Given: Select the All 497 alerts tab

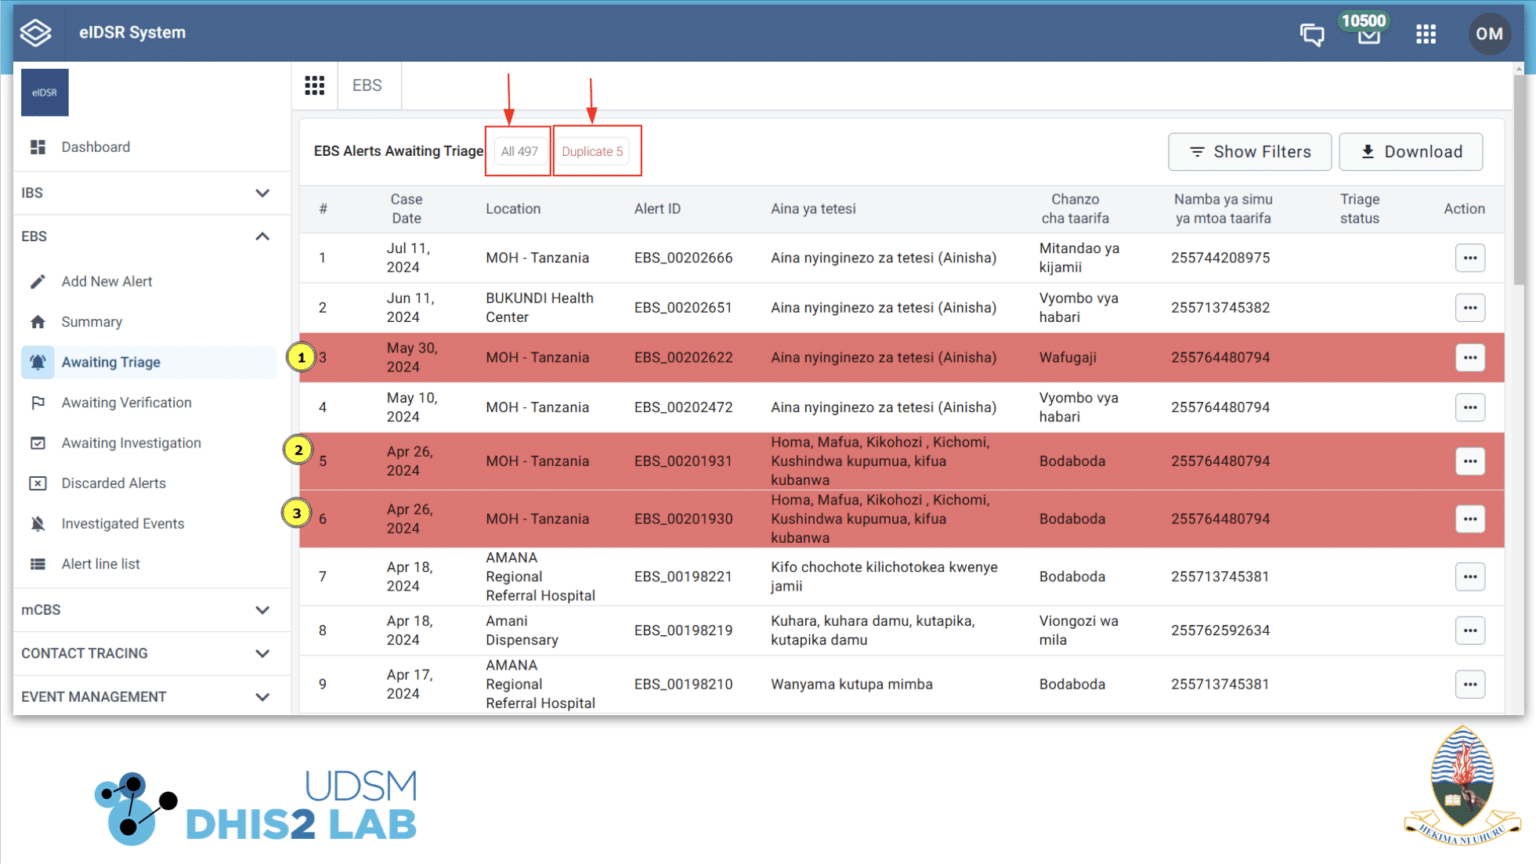Looking at the screenshot, I should [x=518, y=151].
